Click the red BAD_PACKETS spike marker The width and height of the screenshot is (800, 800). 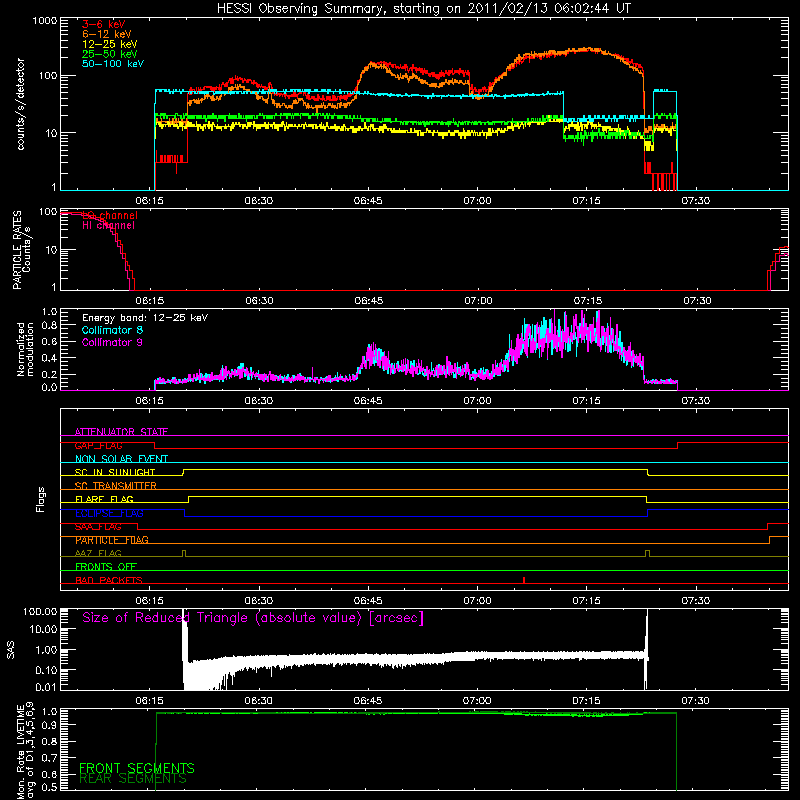click(524, 580)
